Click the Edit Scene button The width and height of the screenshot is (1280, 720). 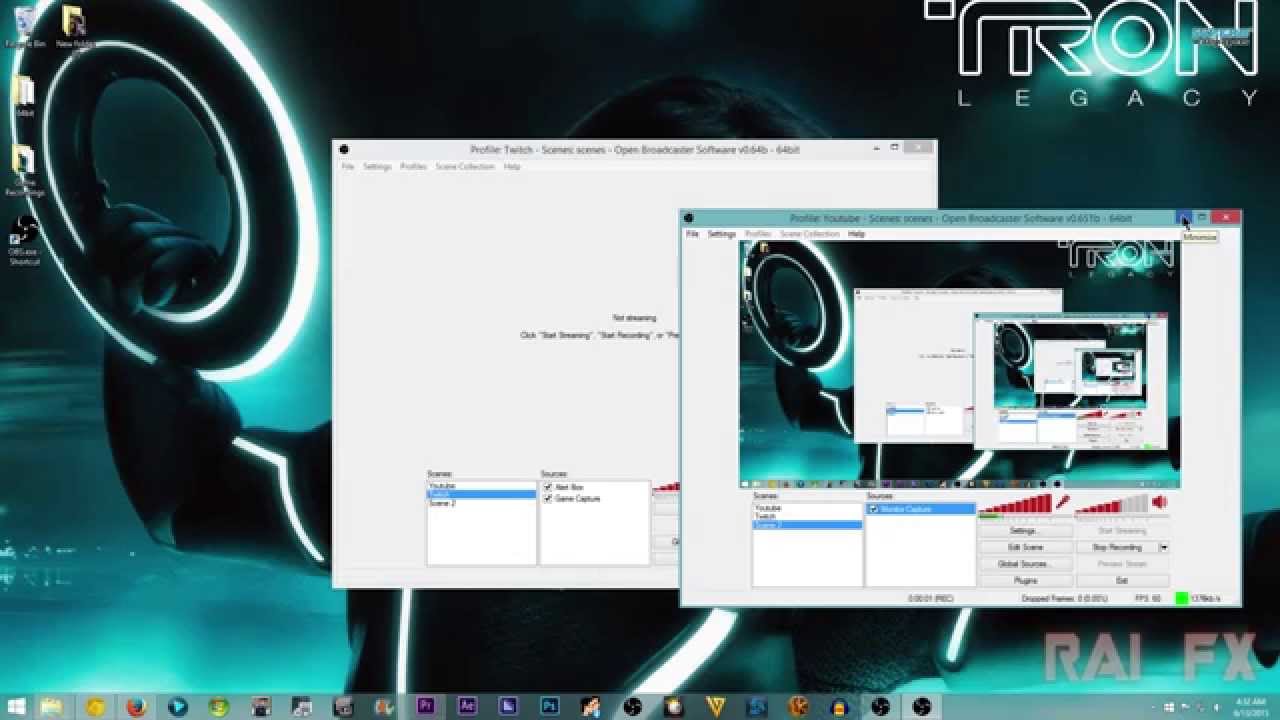(x=1024, y=548)
